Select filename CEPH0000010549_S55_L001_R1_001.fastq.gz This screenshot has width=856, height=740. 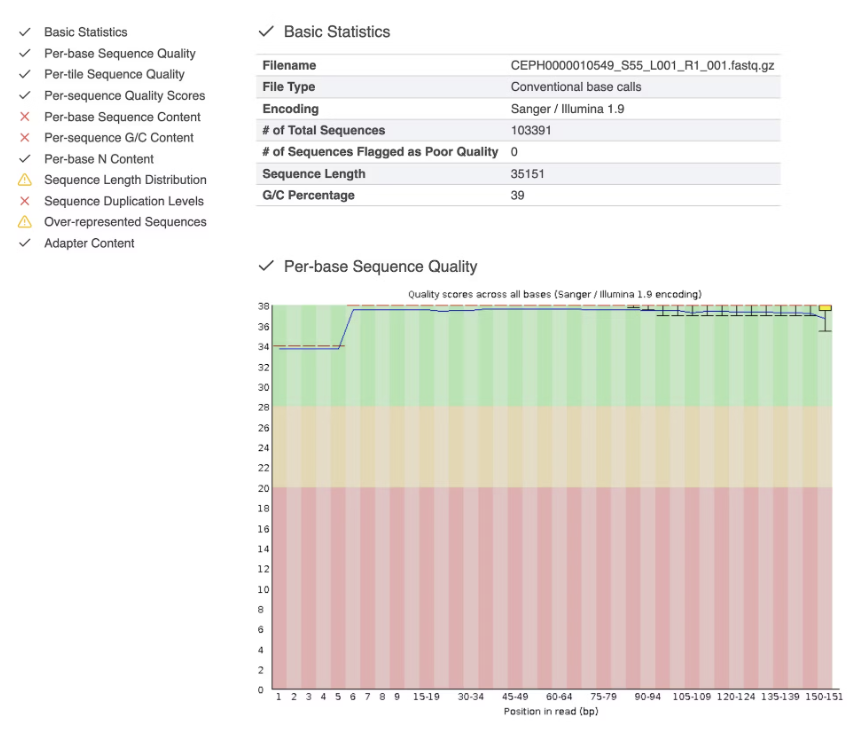(x=642, y=65)
